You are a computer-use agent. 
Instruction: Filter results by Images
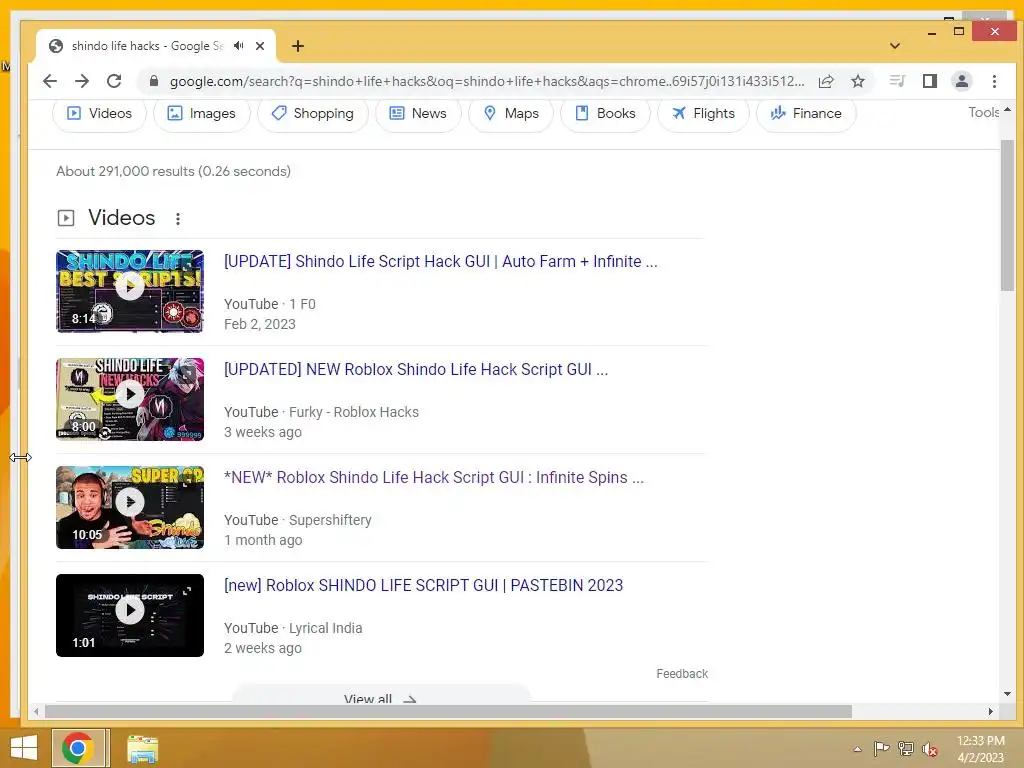coord(201,114)
